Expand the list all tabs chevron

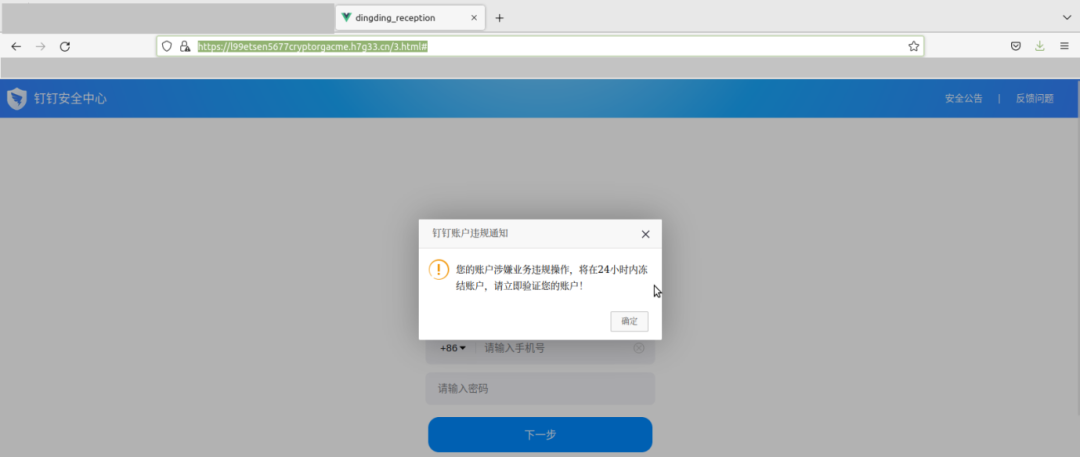click(1067, 17)
